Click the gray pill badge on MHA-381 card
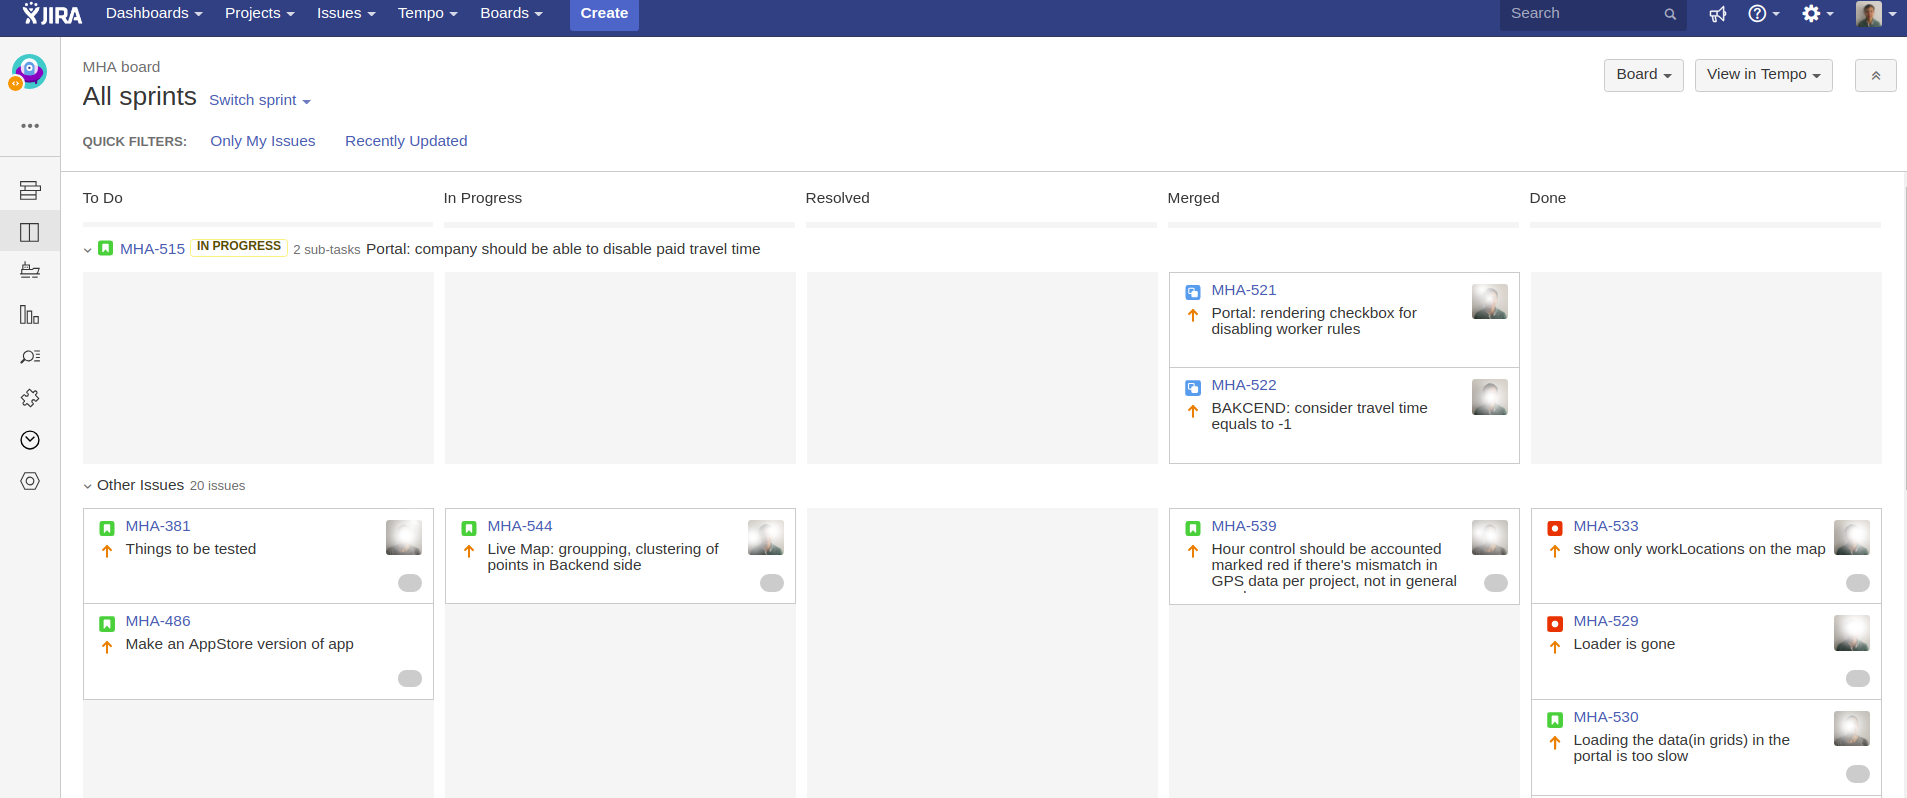1907x798 pixels. 410,583
